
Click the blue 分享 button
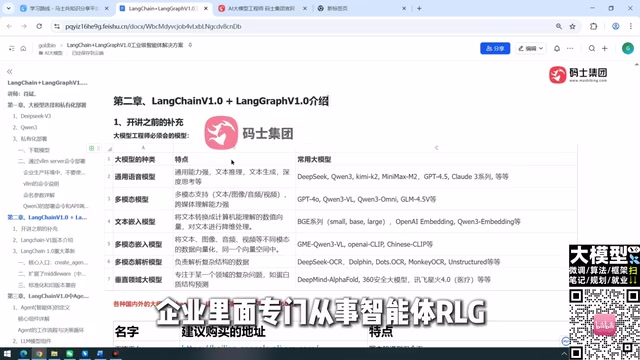(495, 48)
